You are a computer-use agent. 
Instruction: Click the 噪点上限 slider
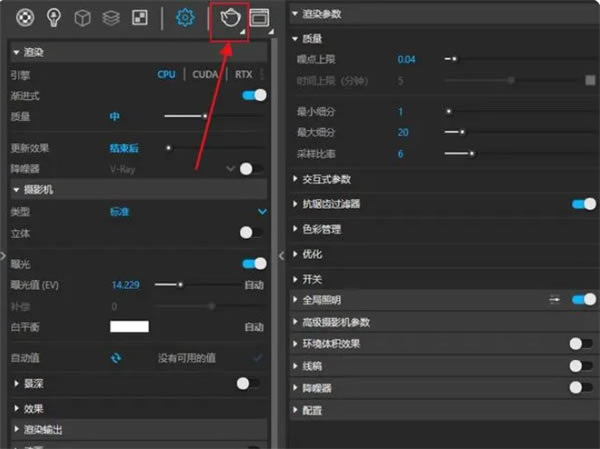point(519,59)
